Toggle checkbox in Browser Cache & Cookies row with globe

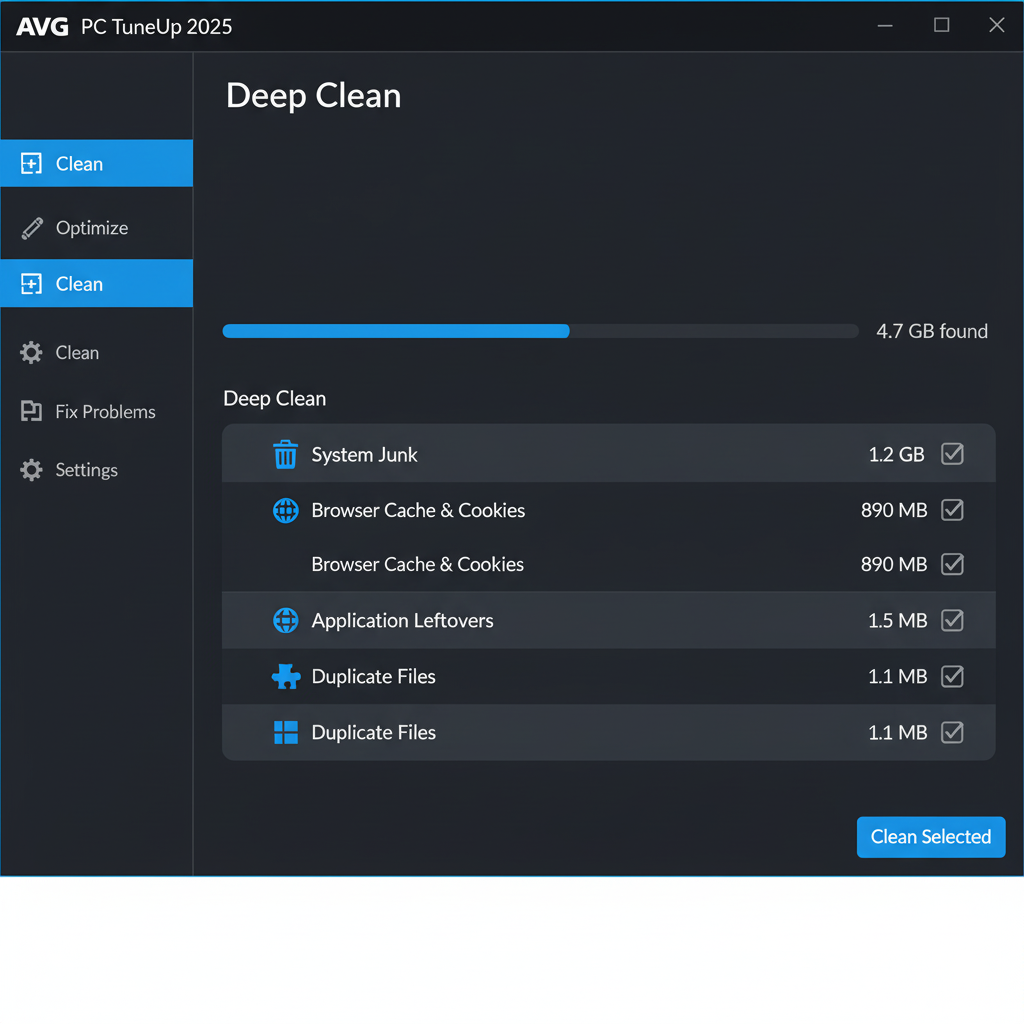[x=952, y=509]
